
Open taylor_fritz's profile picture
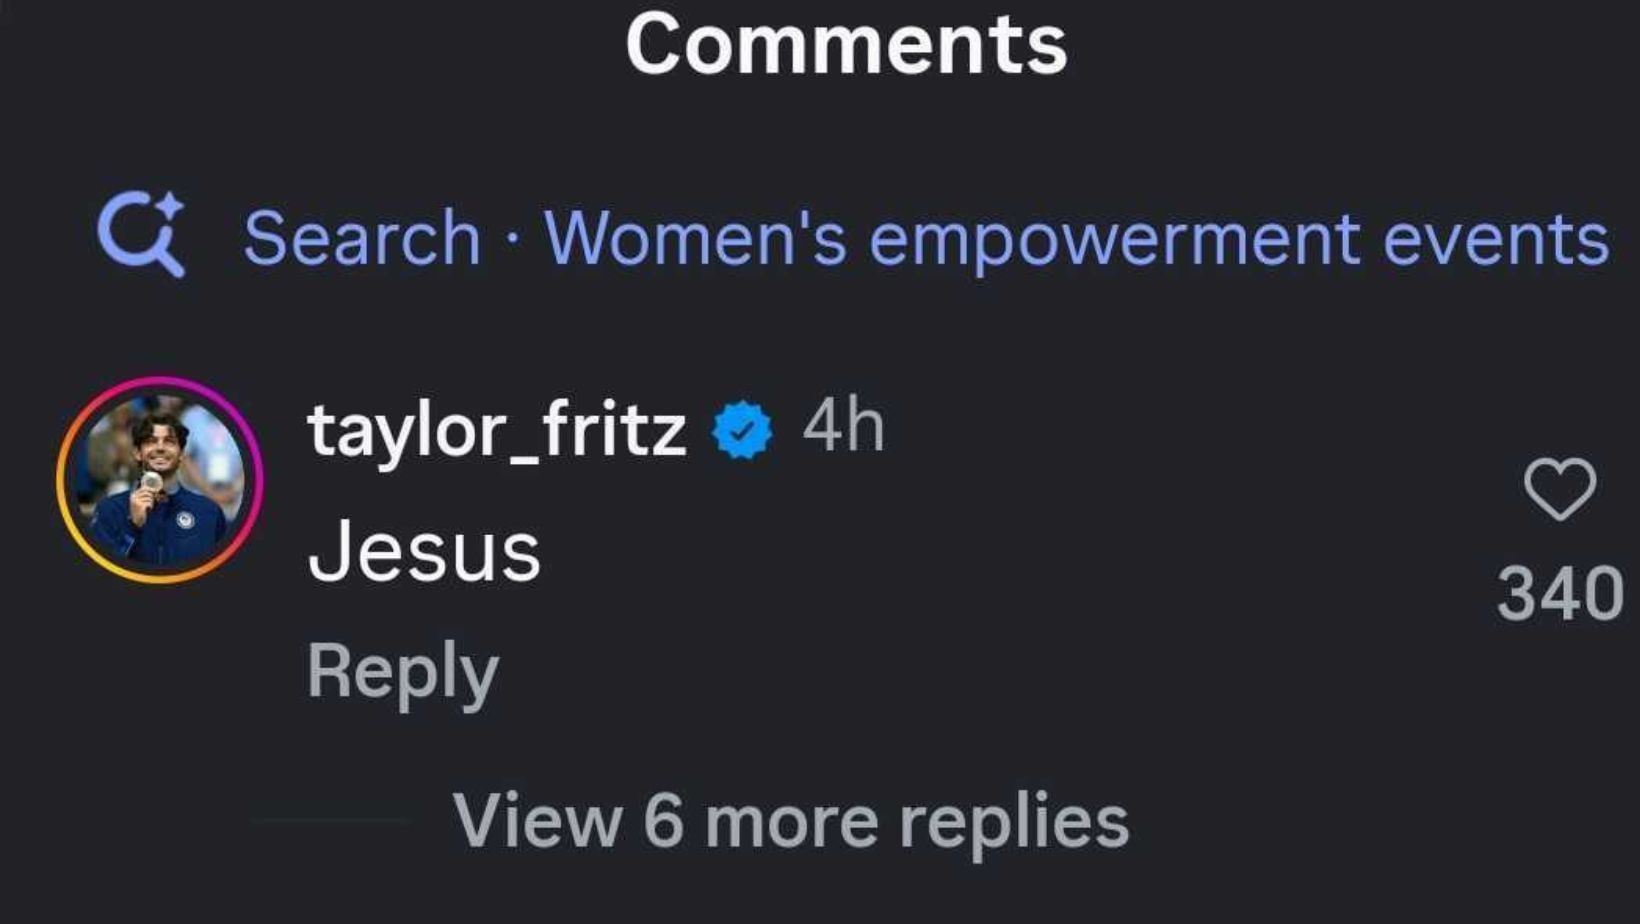tap(160, 480)
